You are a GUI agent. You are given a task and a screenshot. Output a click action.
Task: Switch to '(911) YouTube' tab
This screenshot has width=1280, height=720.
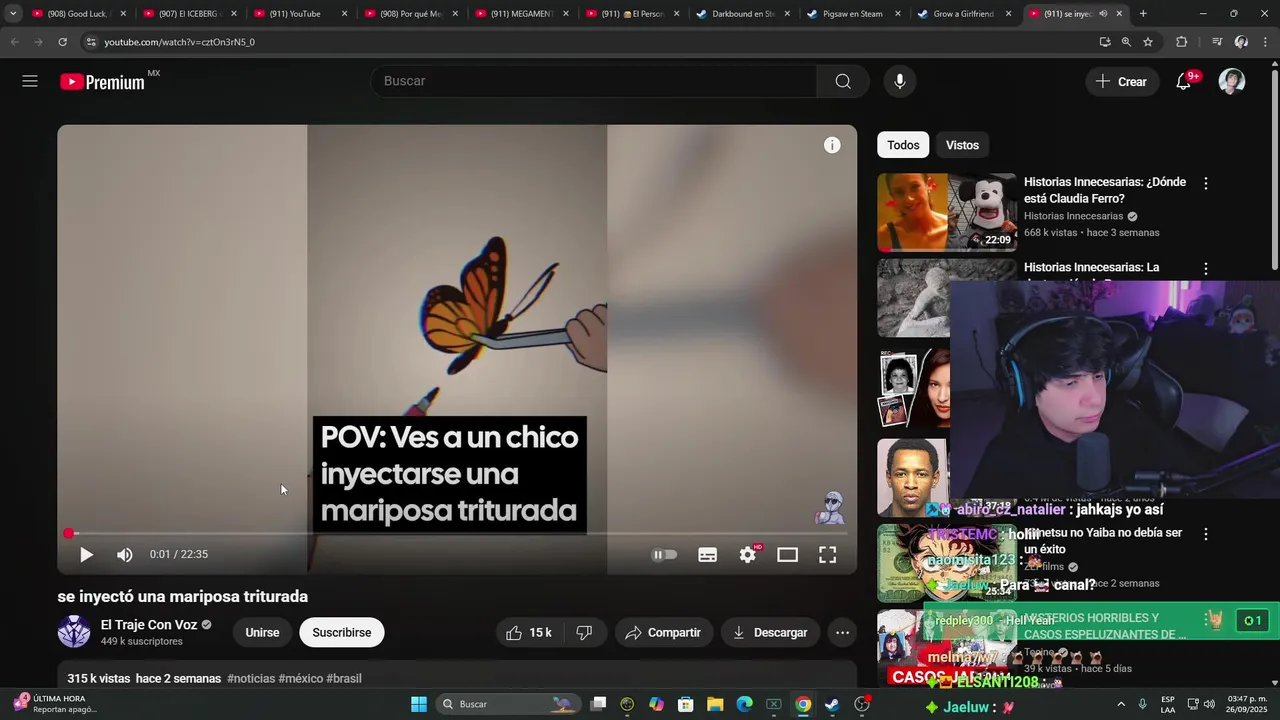coord(298,14)
